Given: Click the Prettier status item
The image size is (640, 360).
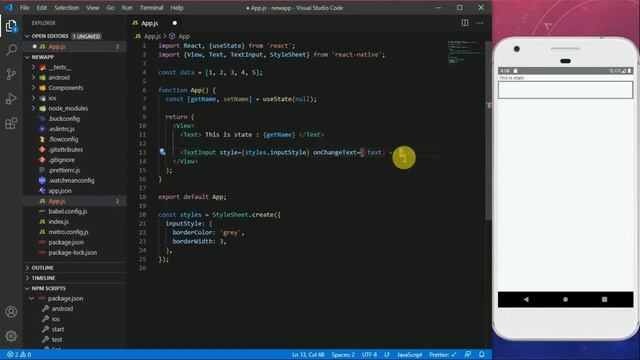Looking at the screenshot, I should 442,355.
